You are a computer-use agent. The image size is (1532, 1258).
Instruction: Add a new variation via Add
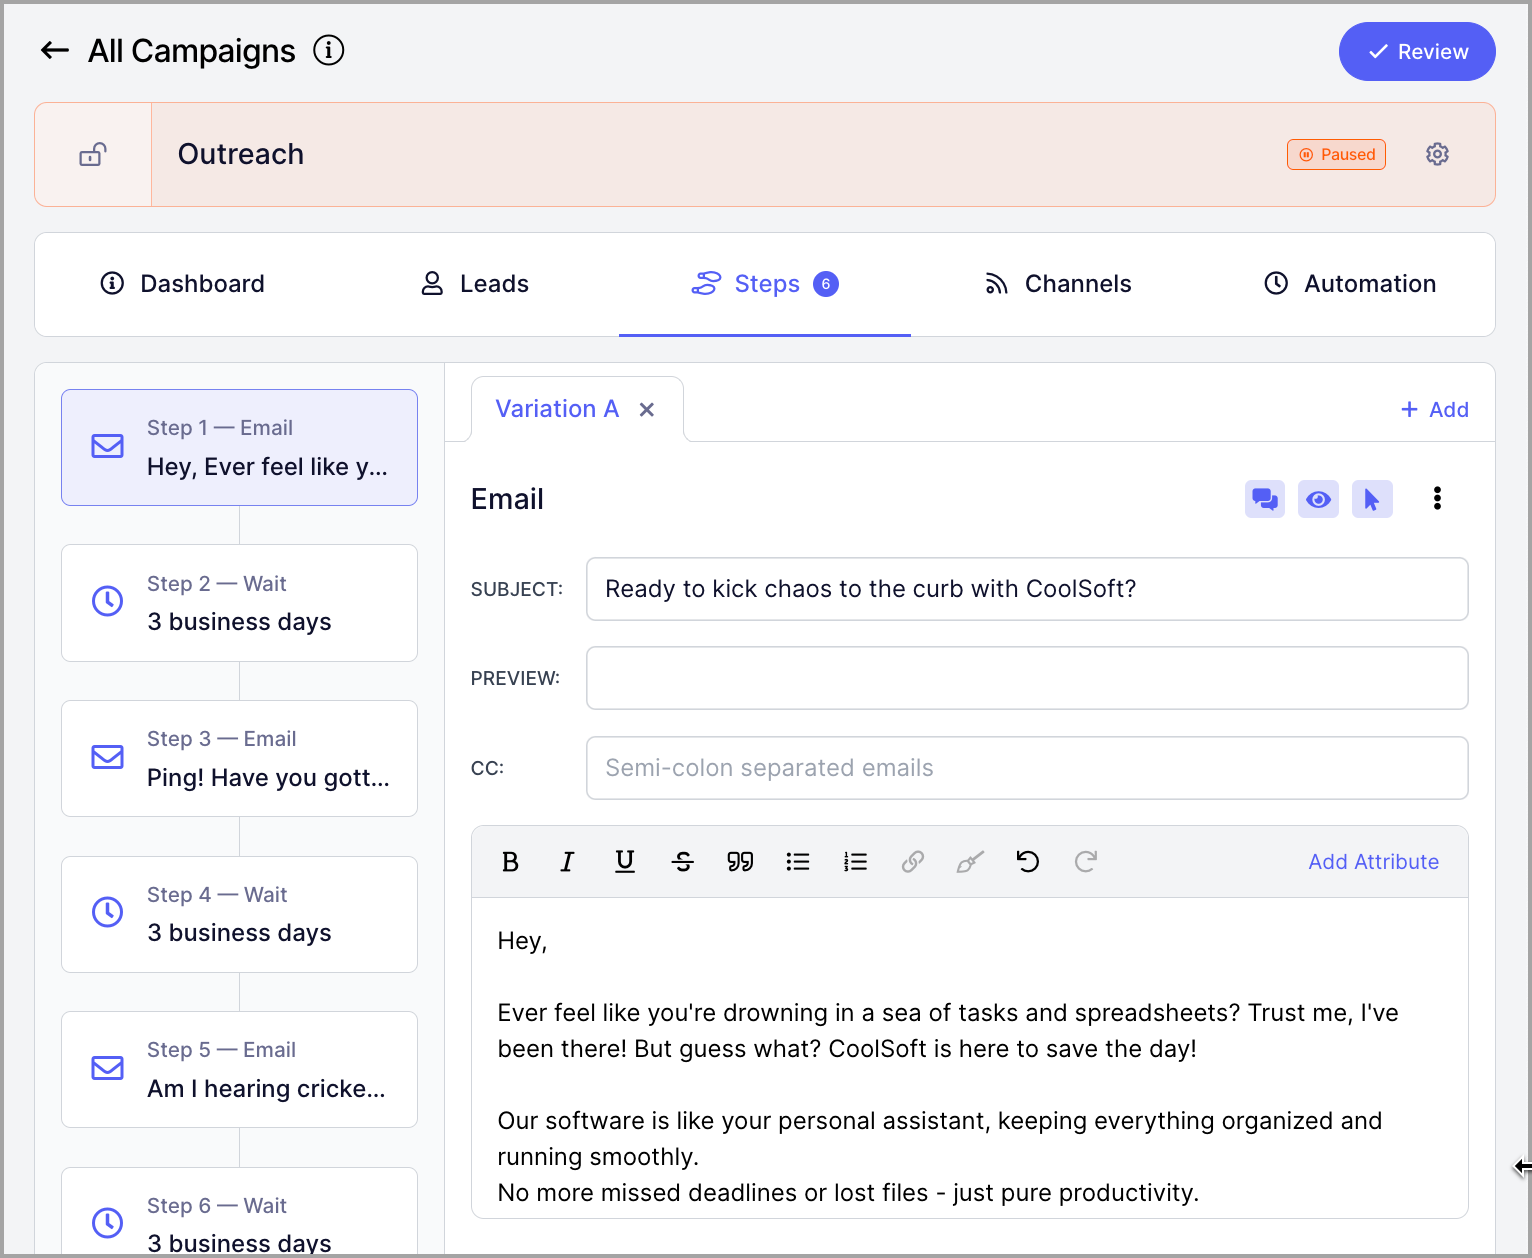click(1434, 409)
